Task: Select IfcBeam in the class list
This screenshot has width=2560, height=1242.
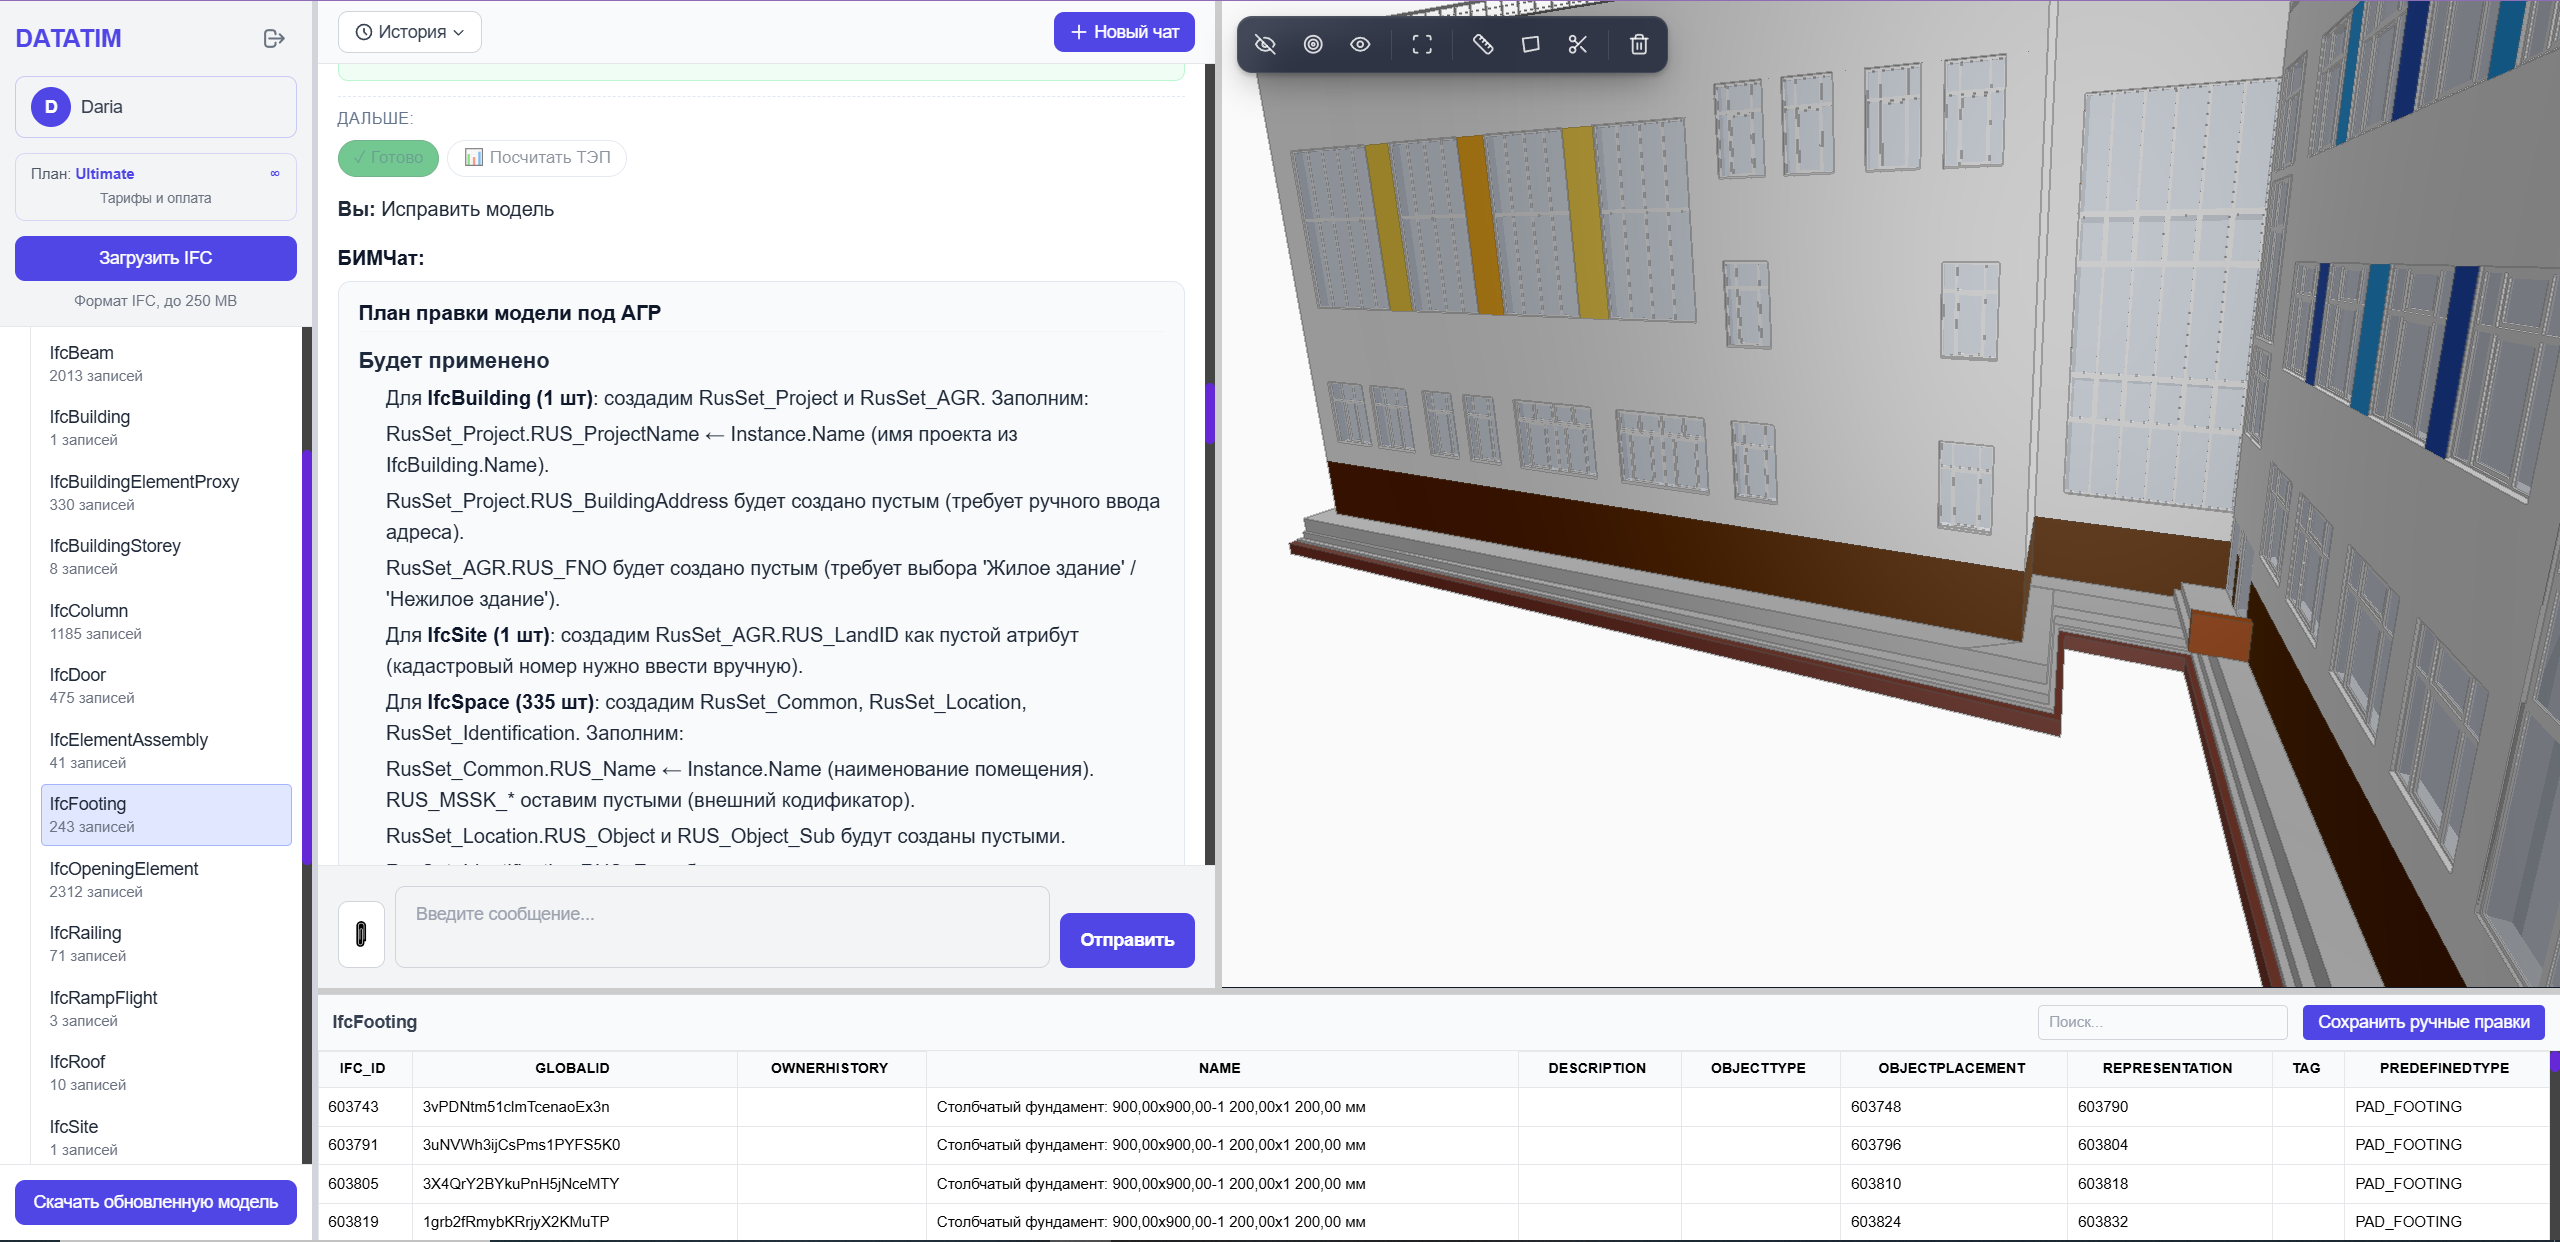Action: (x=165, y=364)
